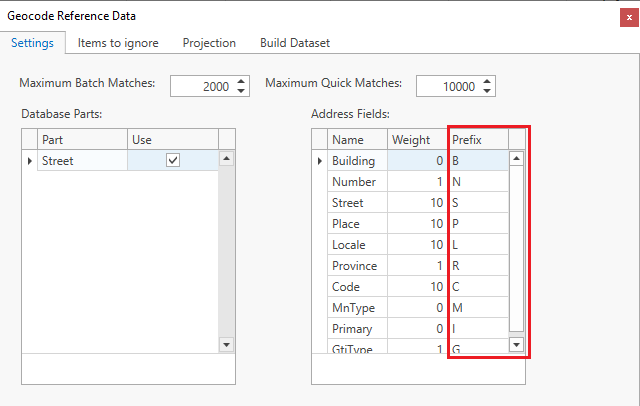Screen dimensions: 640x406
Task: Switch to the Items to ignore tab
Action: (x=119, y=43)
